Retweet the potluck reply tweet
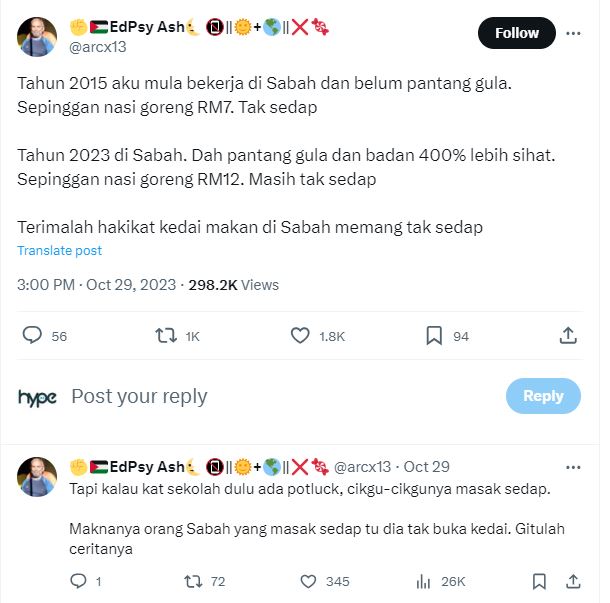610x603 pixels. pos(194,581)
